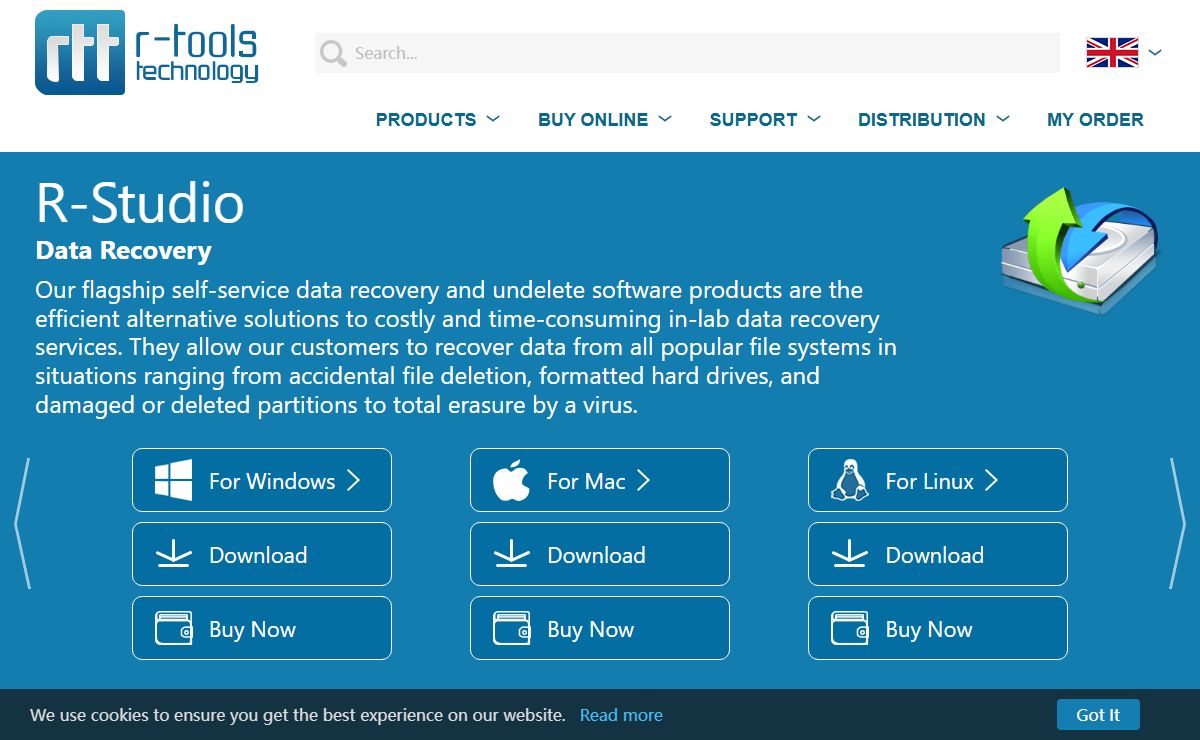
Task: Click chevron next to For Linux
Action: pyautogui.click(x=992, y=481)
